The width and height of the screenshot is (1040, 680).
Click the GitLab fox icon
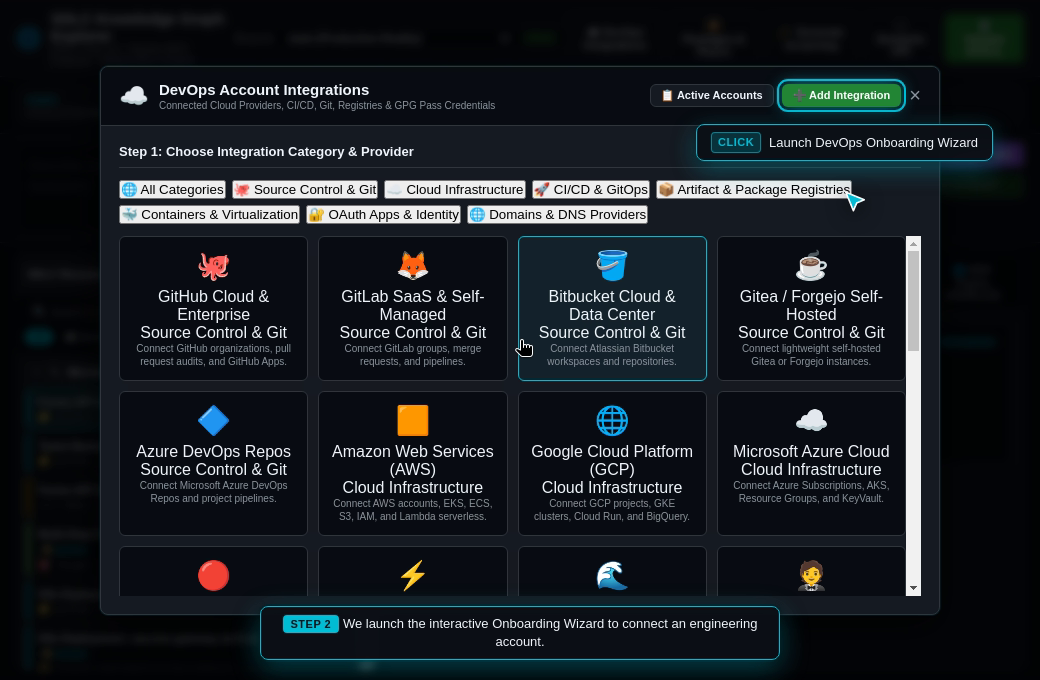pos(413,266)
